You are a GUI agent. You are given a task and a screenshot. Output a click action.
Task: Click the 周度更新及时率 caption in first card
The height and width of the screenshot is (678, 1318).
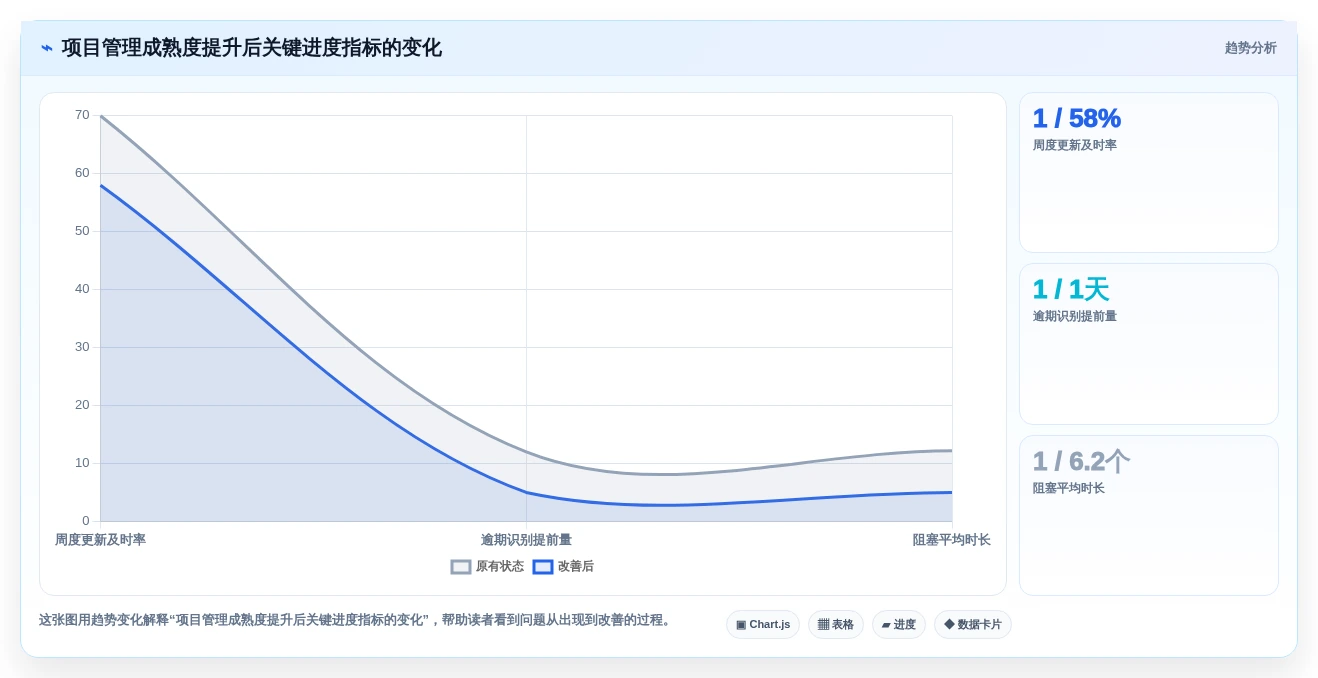[x=1075, y=145]
